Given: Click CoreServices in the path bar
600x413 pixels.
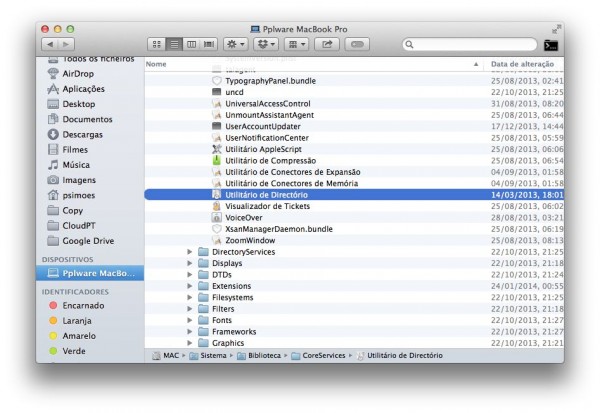Looking at the screenshot, I should (x=318, y=356).
